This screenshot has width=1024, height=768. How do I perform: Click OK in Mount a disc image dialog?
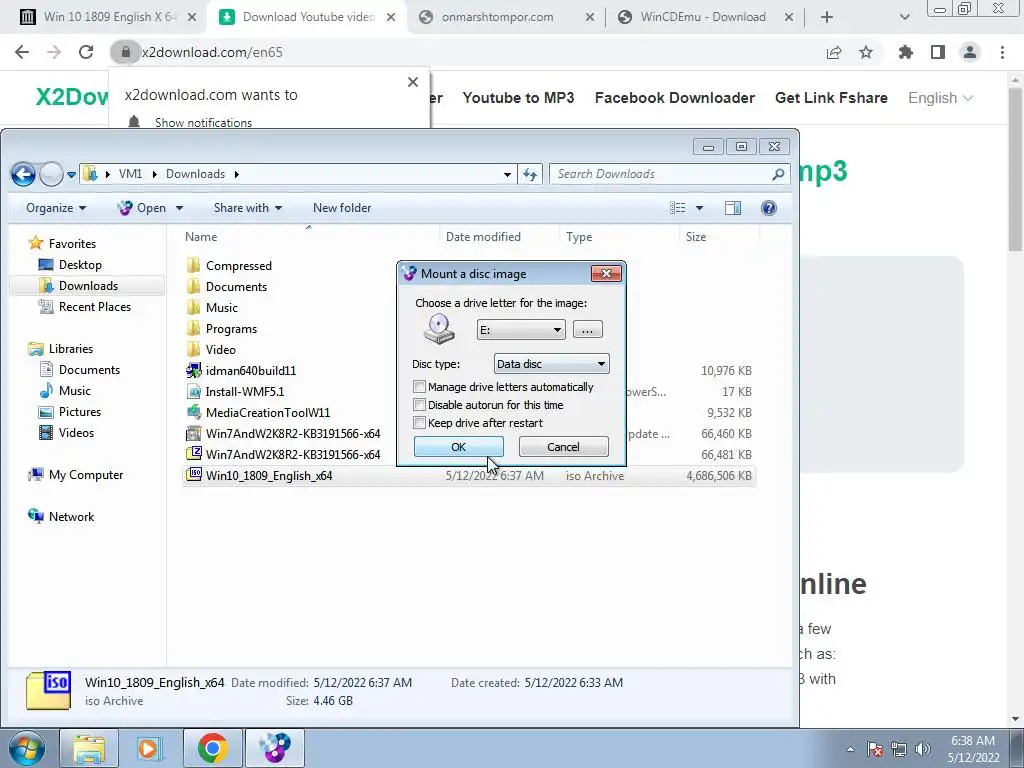(x=458, y=447)
